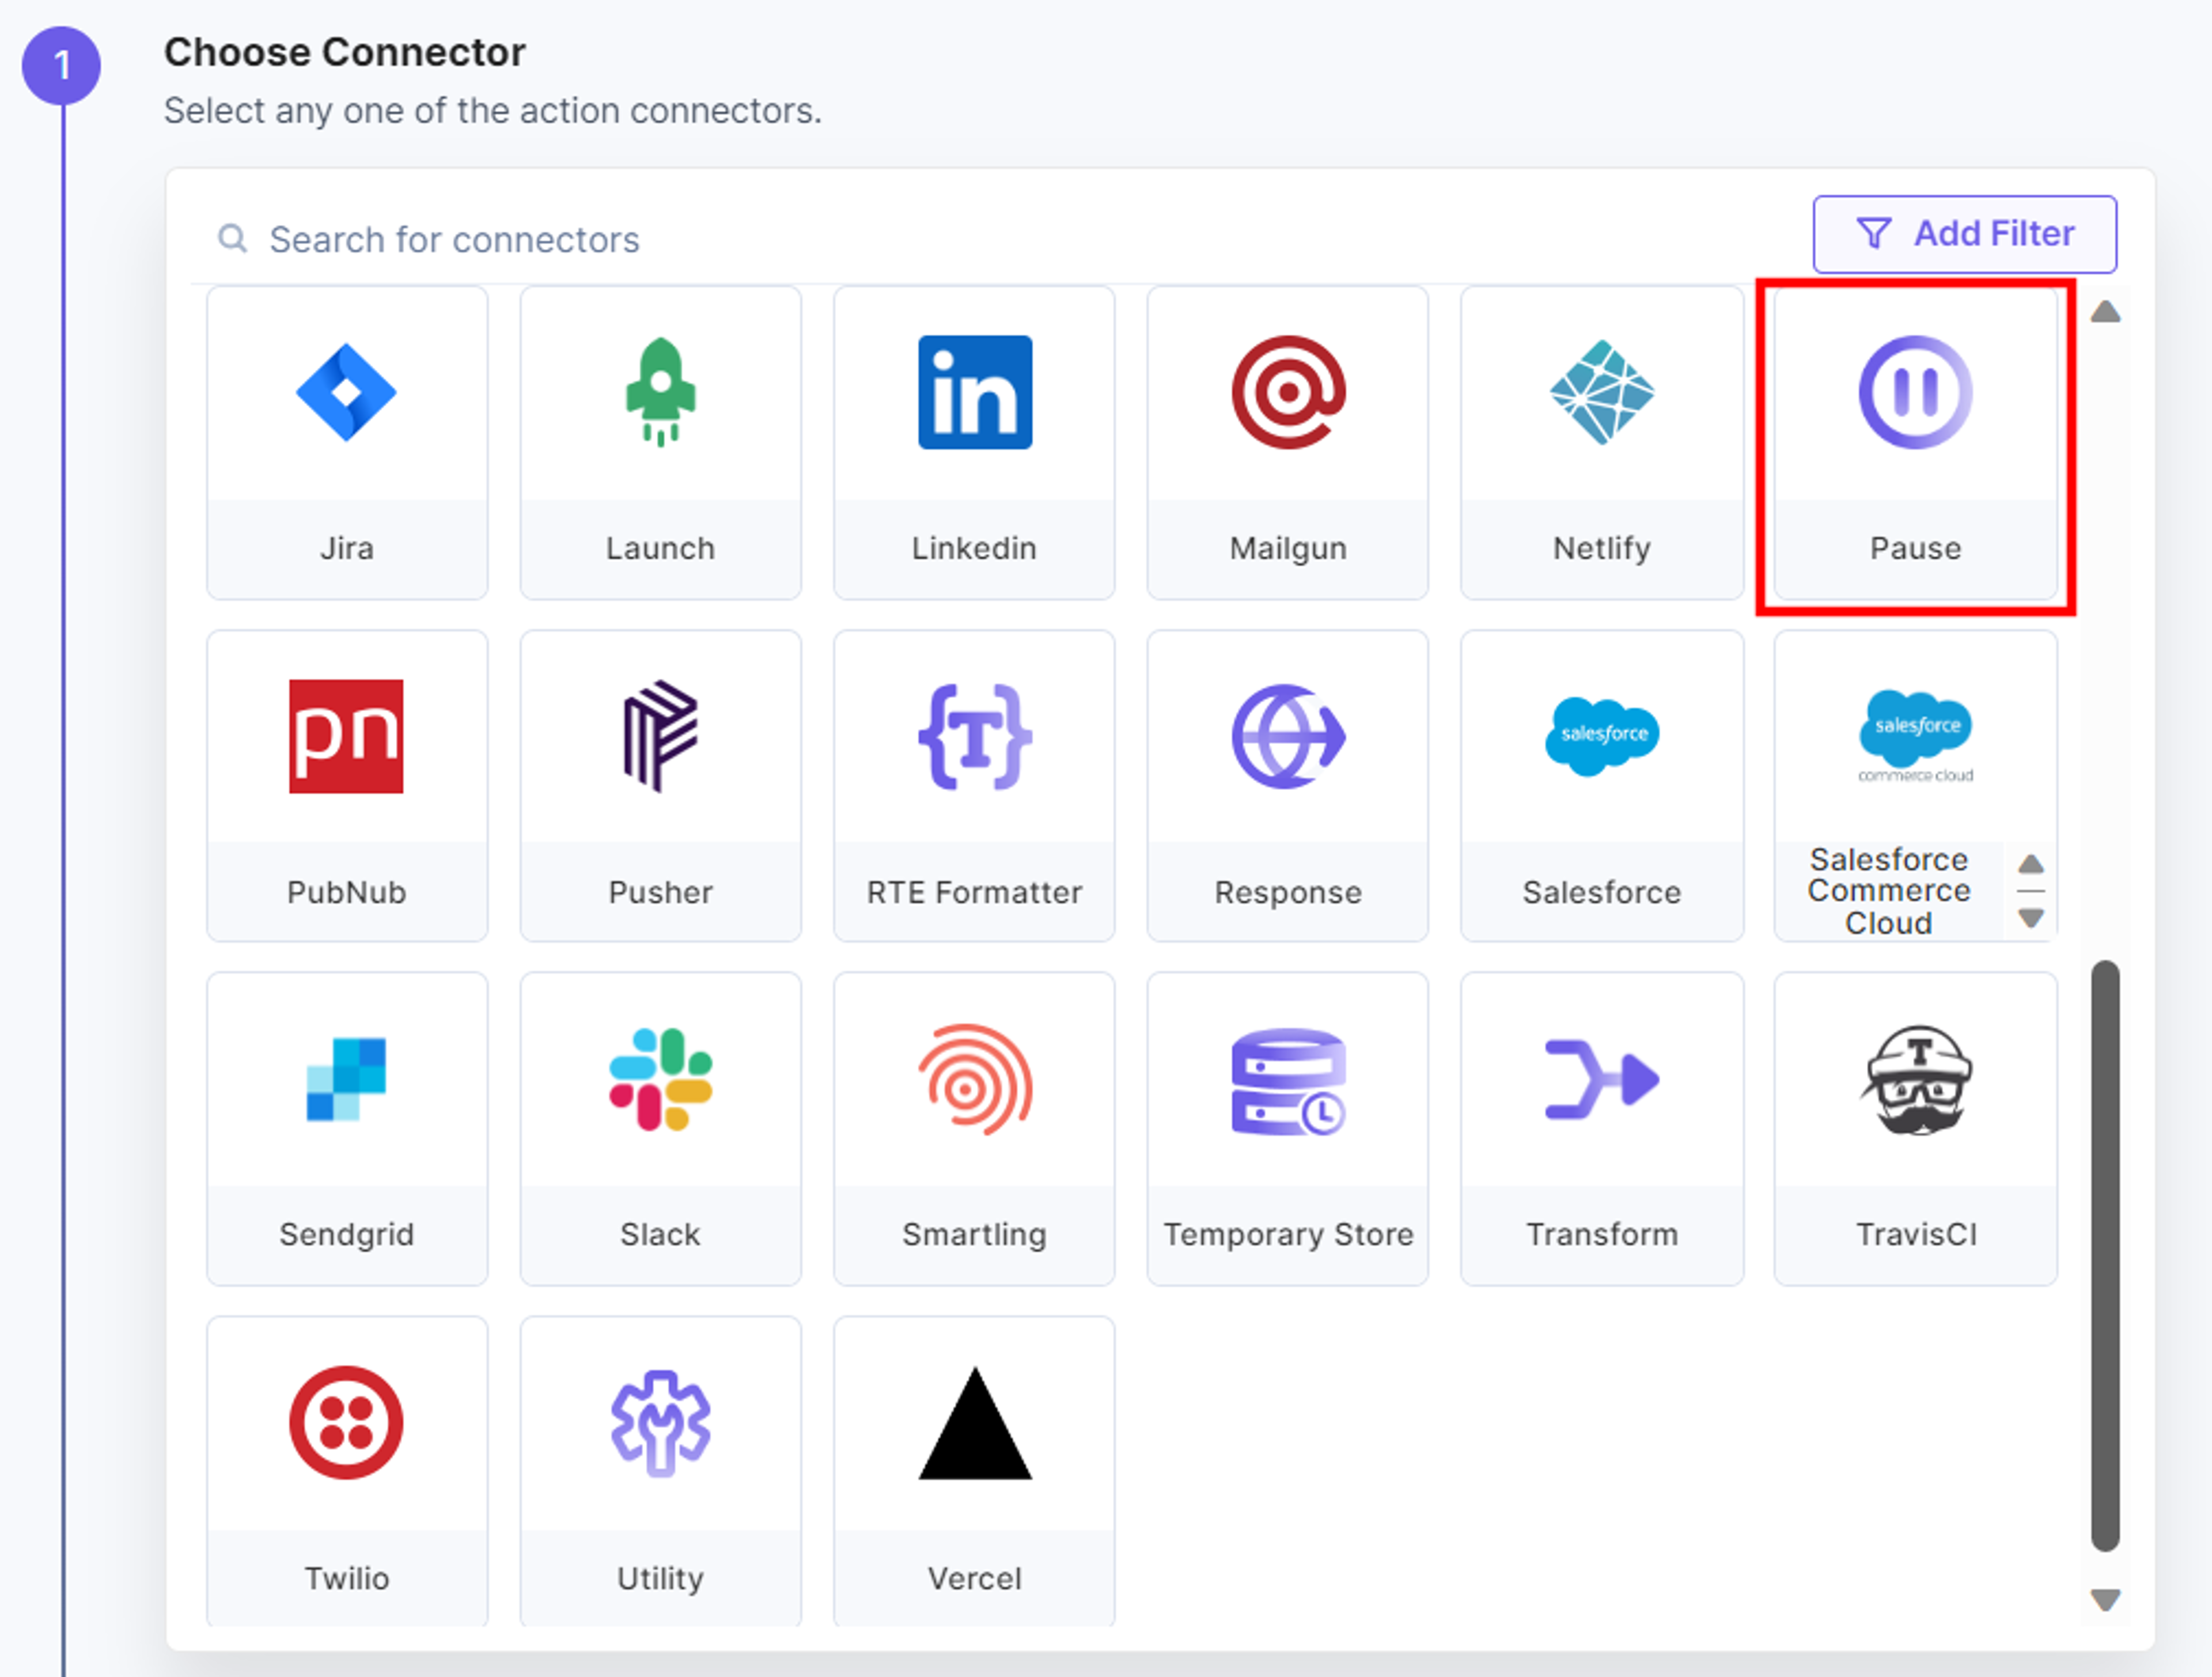Click the 'Launch' connector label
The image size is (2212, 1677).
pos(660,548)
